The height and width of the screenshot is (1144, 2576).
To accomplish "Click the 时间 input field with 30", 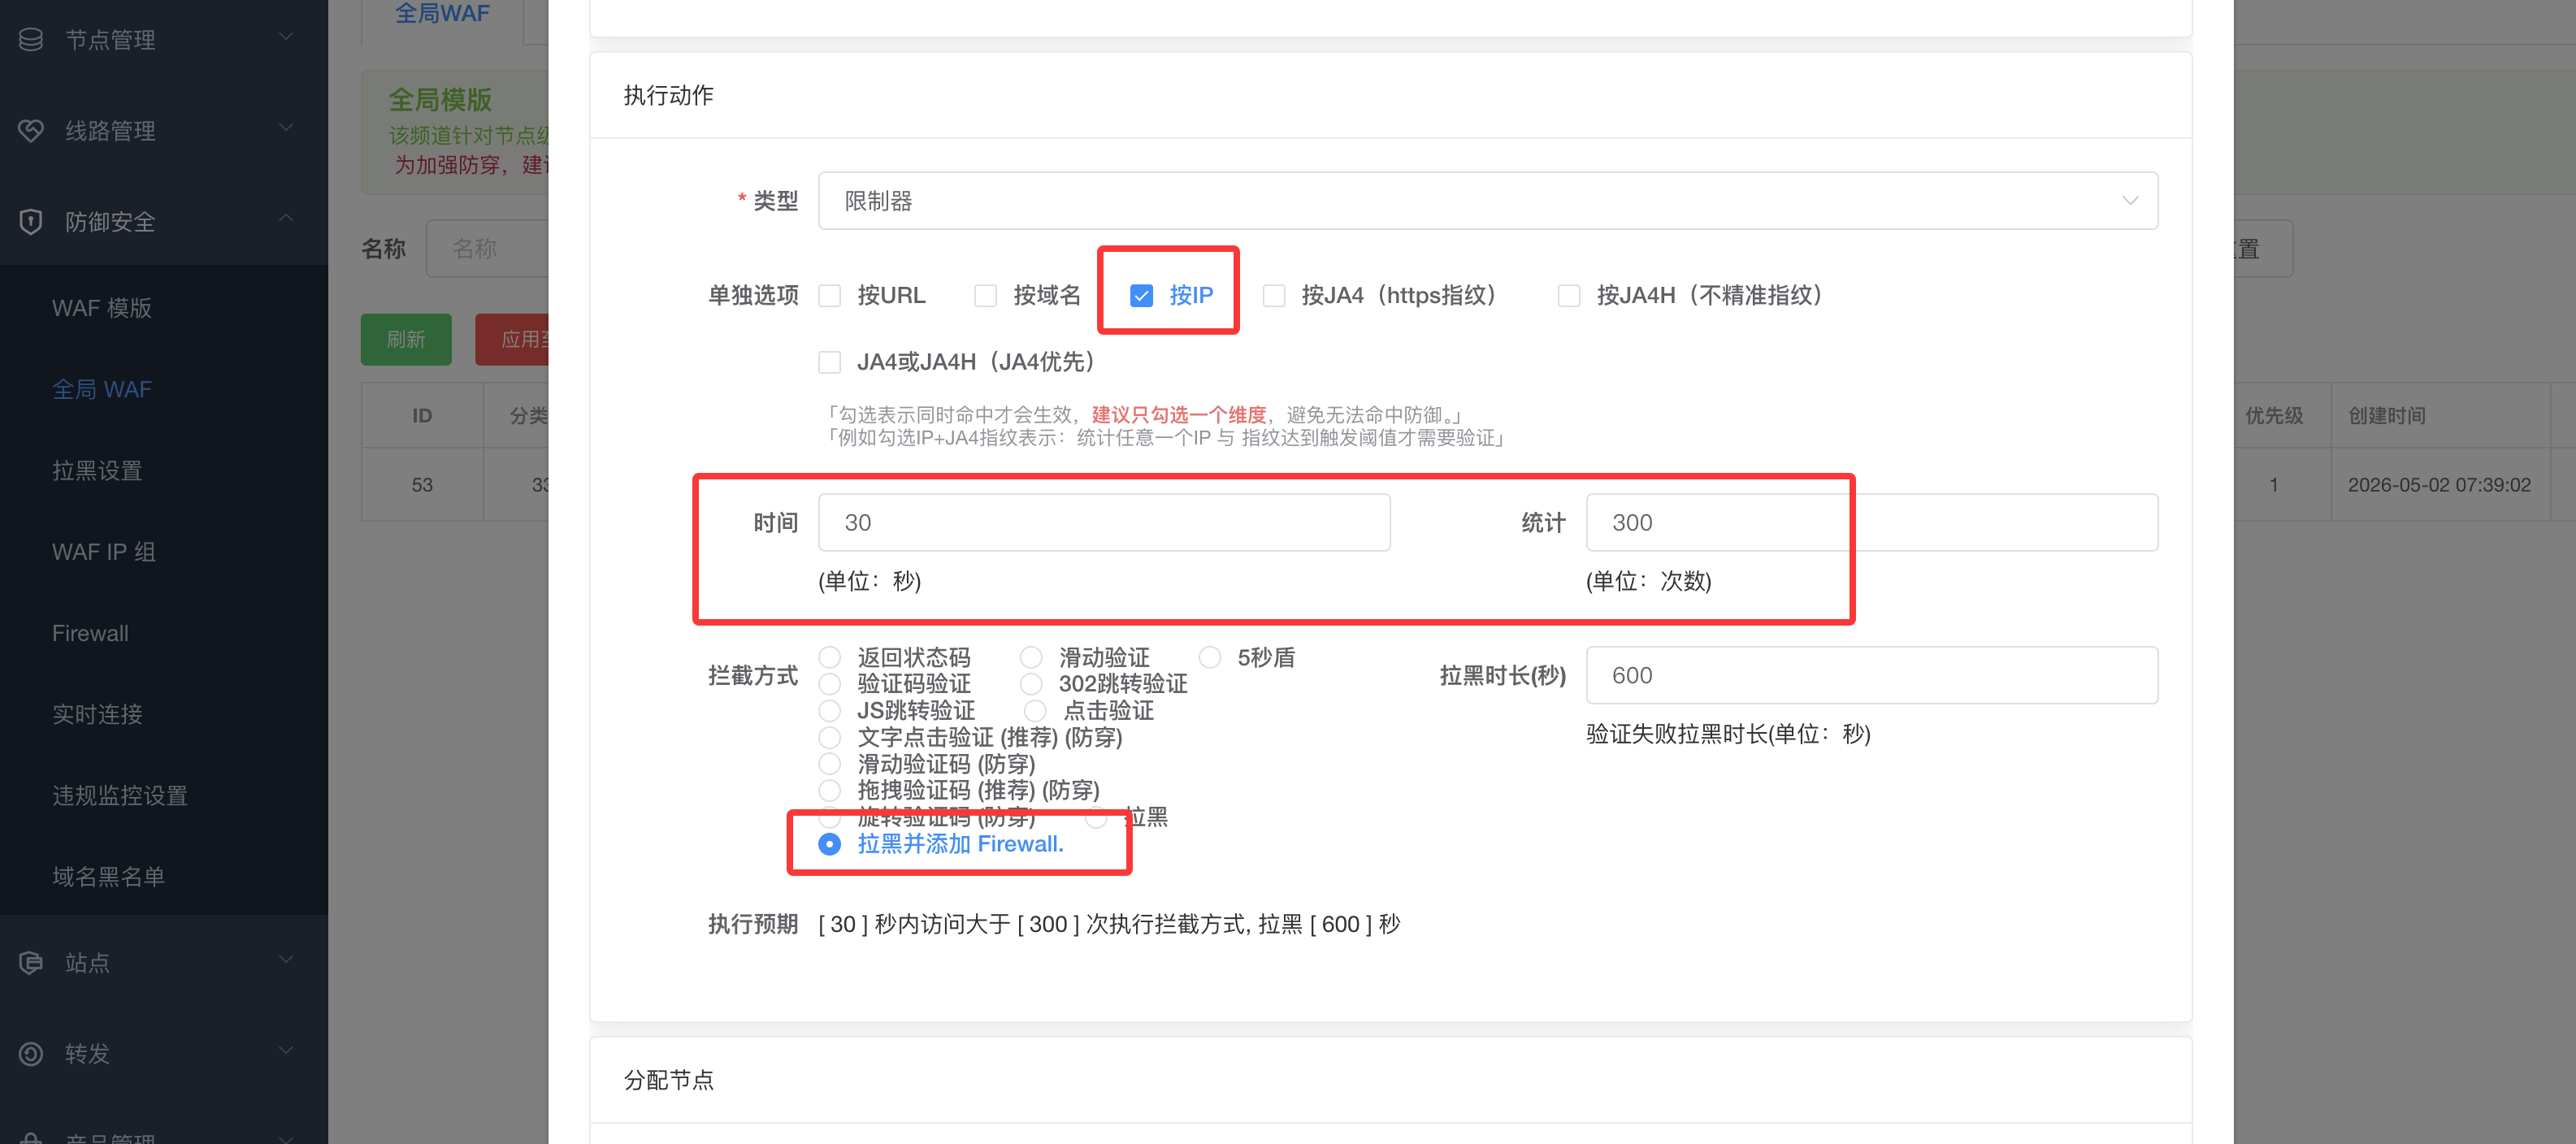I will point(1104,523).
